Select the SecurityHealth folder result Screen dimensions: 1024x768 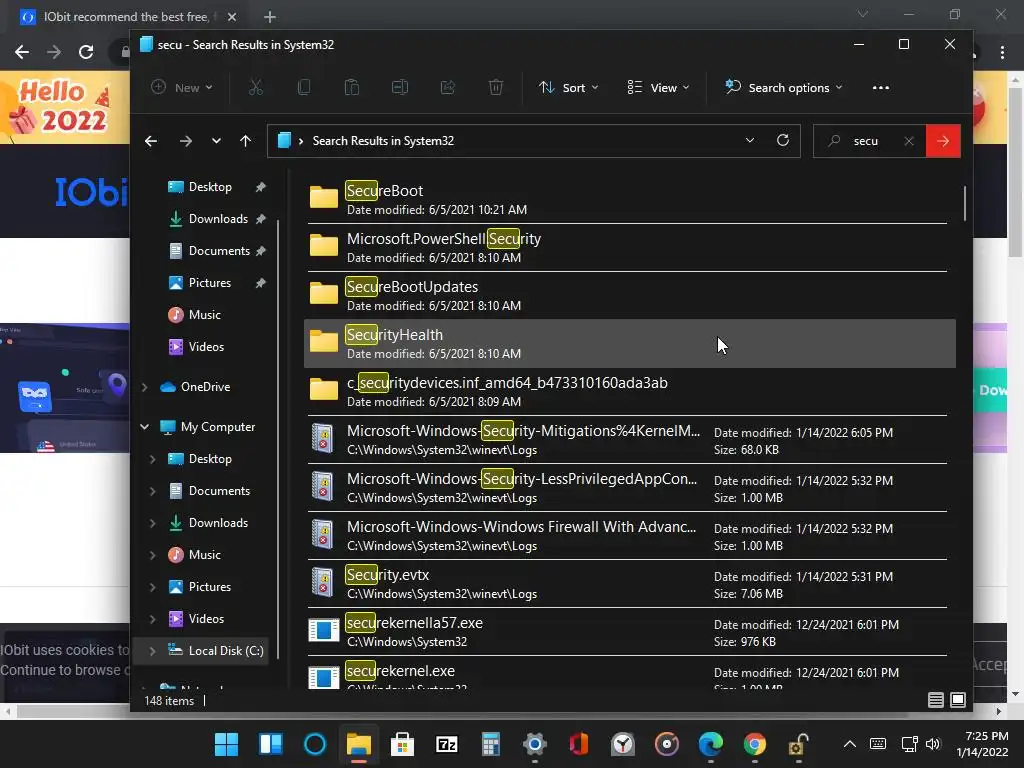click(630, 344)
